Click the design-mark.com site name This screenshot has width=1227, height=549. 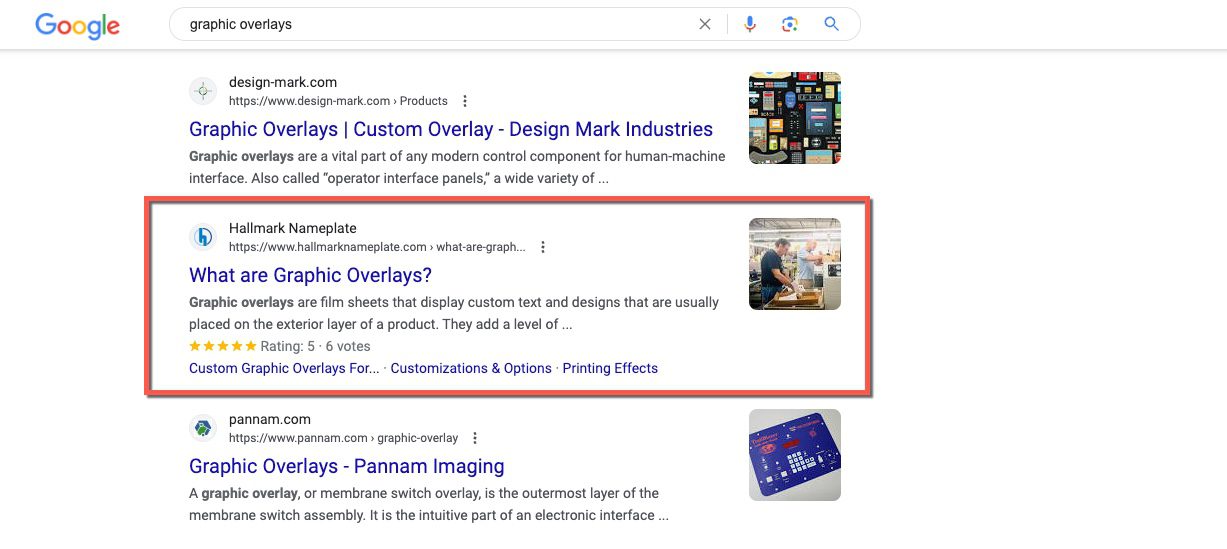coord(283,82)
